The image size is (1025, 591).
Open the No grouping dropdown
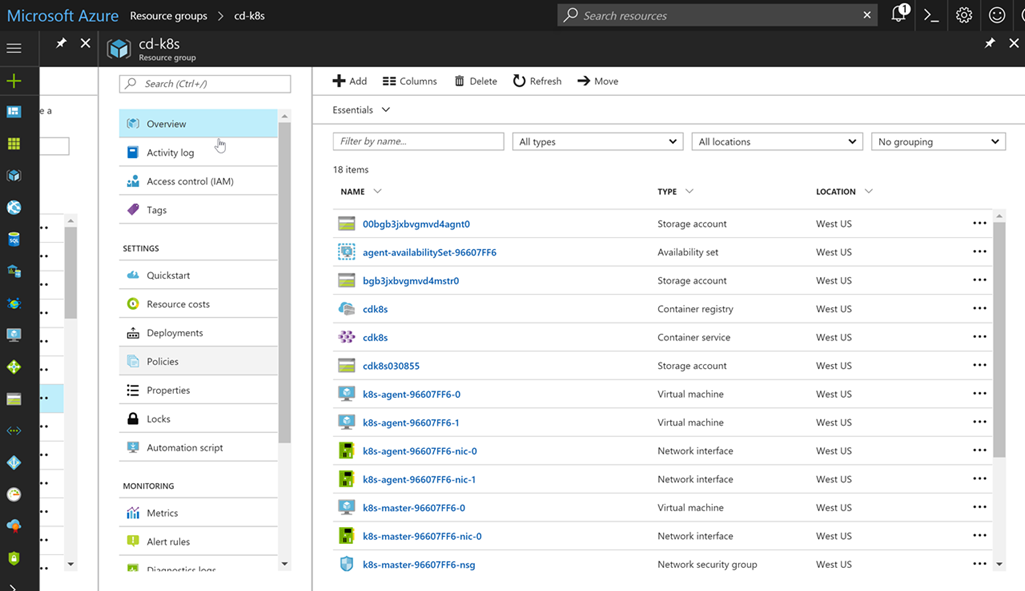[x=938, y=142]
